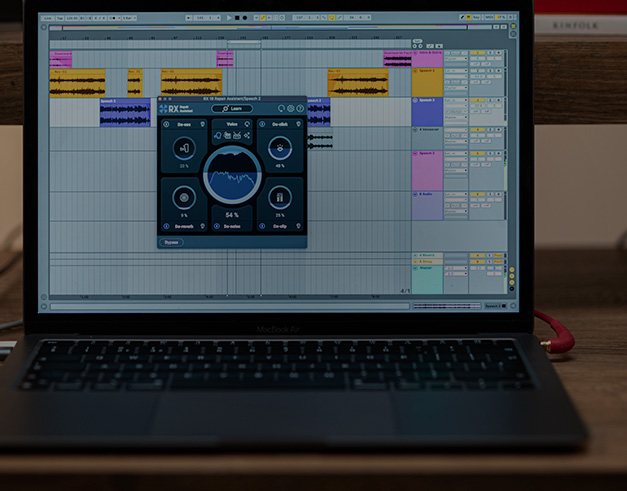Viewport: 627px width, 491px height.
Task: Click the tempo value field
Action: pos(72,18)
